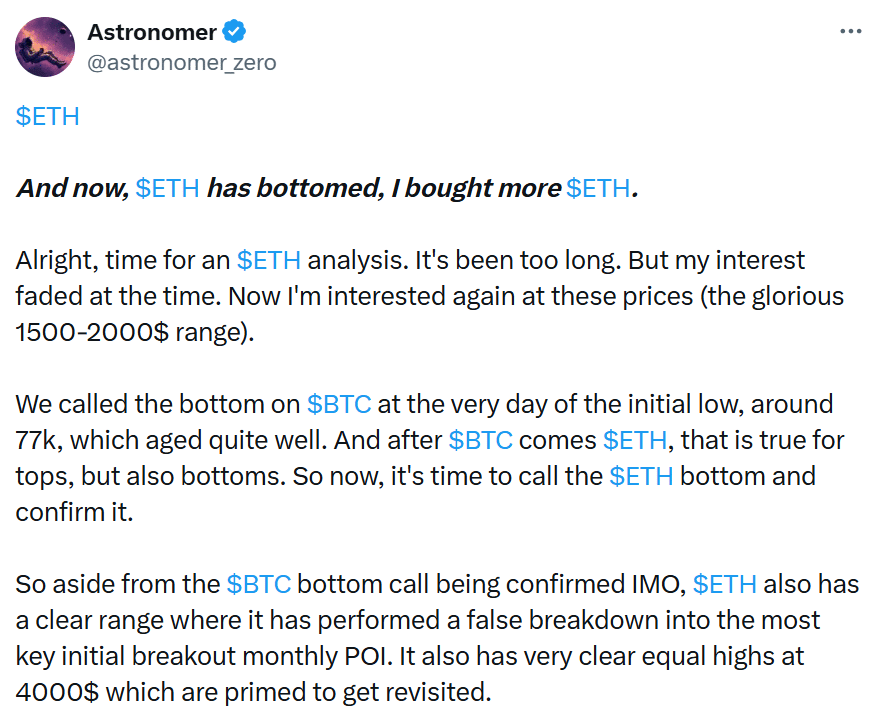Click the "77k, which aged quite well" text

(171, 440)
